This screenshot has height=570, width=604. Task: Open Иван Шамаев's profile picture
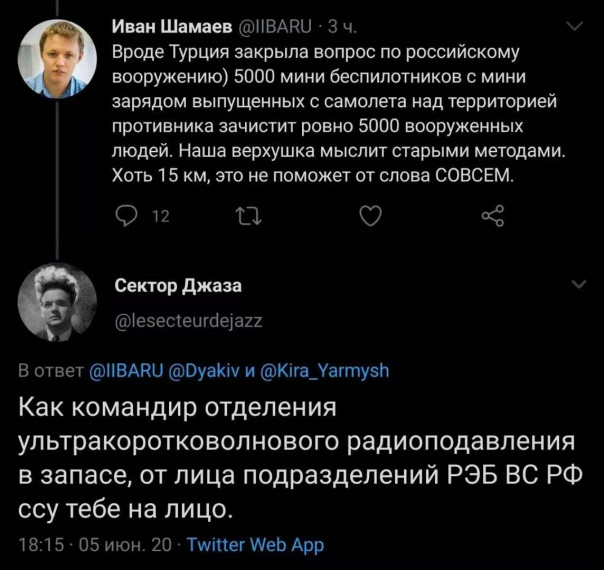(x=56, y=59)
